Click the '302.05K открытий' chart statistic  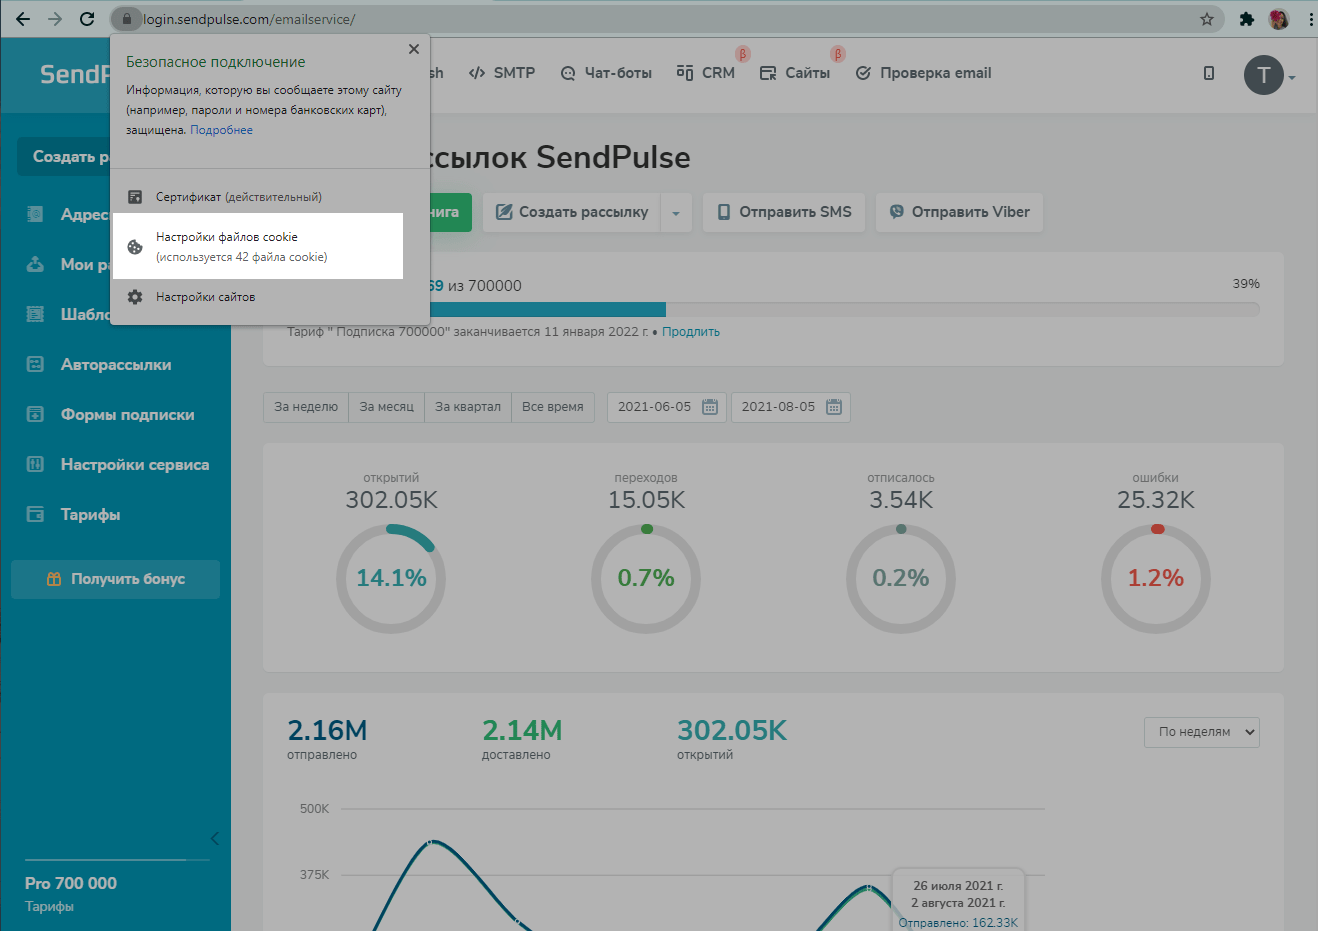pos(732,740)
